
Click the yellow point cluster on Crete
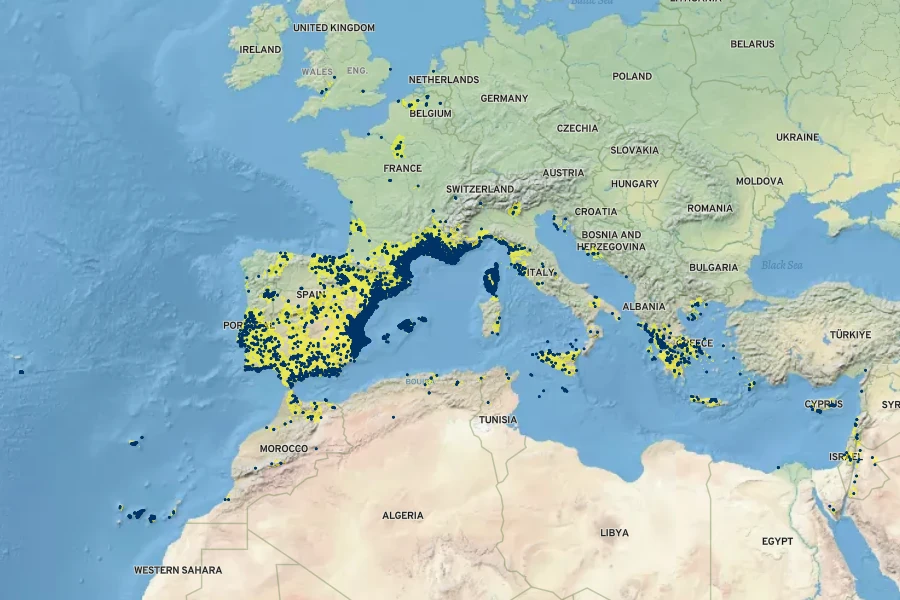[705, 401]
